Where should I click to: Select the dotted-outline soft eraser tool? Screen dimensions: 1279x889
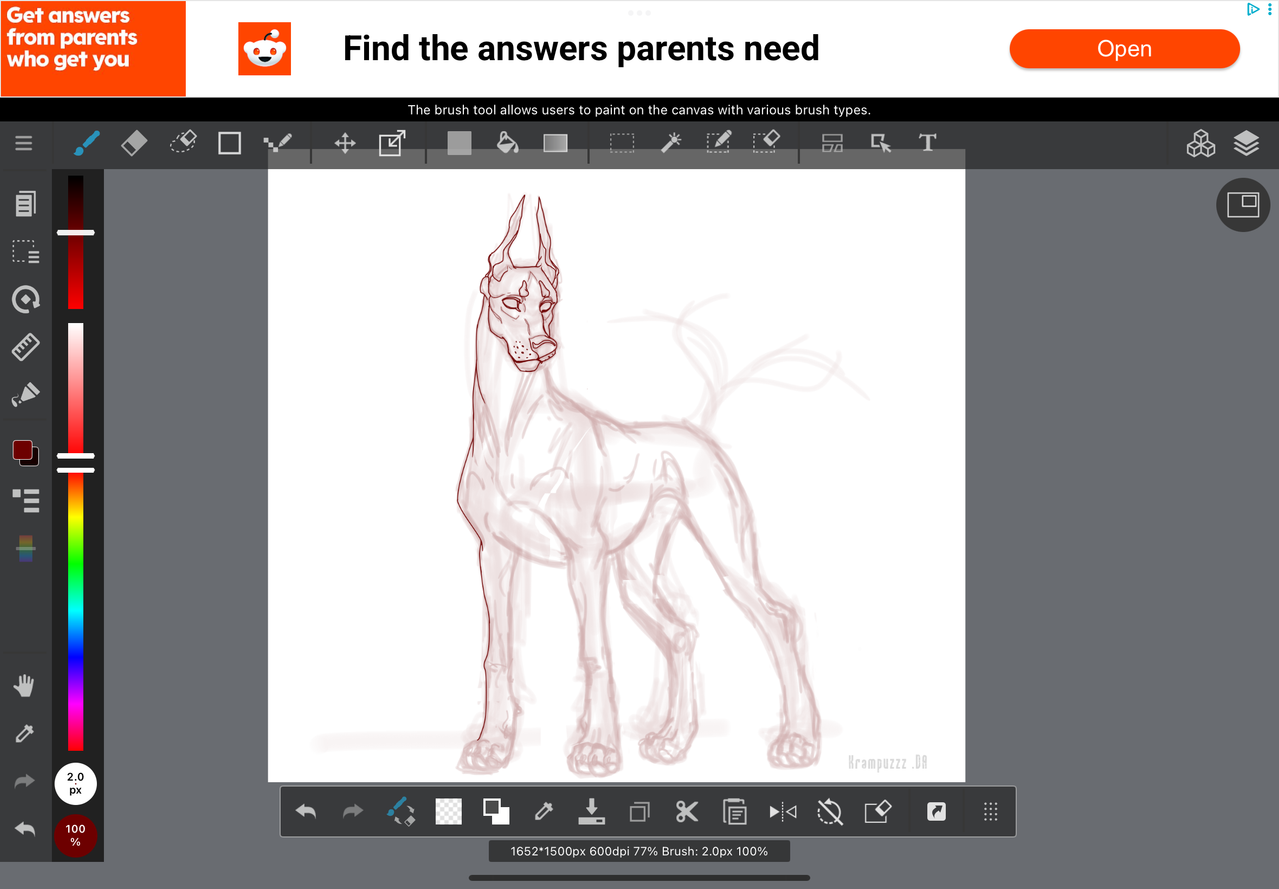pyautogui.click(x=183, y=143)
